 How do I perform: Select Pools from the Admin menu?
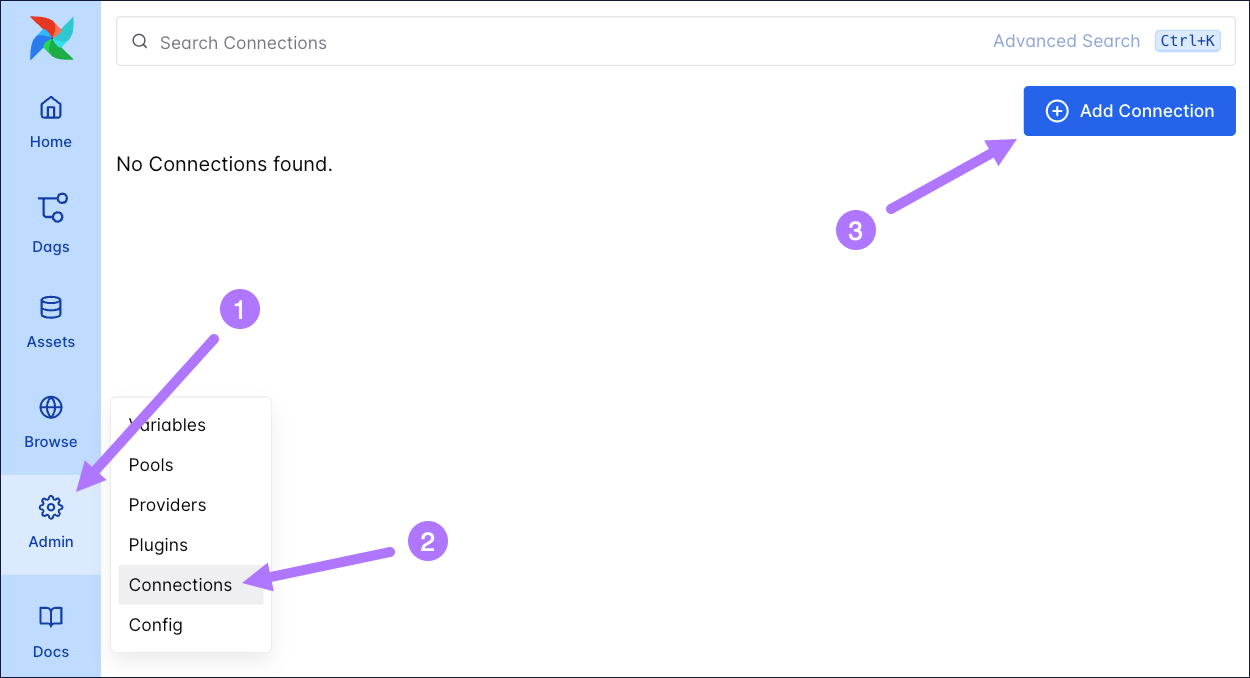click(x=150, y=464)
